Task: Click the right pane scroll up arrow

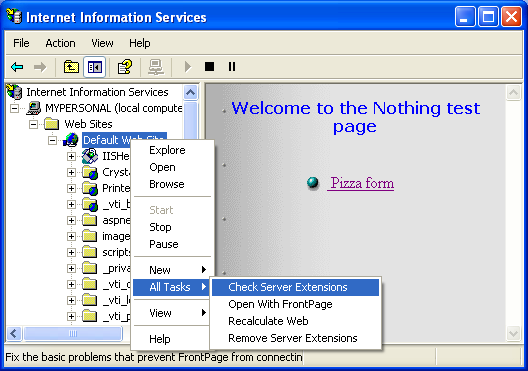Action: point(514,93)
